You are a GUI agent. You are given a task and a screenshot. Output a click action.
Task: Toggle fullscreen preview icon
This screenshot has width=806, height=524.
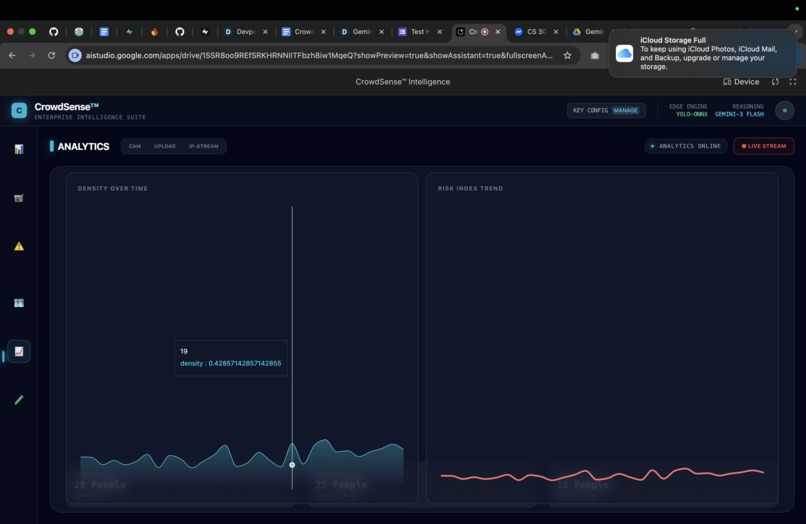793,82
